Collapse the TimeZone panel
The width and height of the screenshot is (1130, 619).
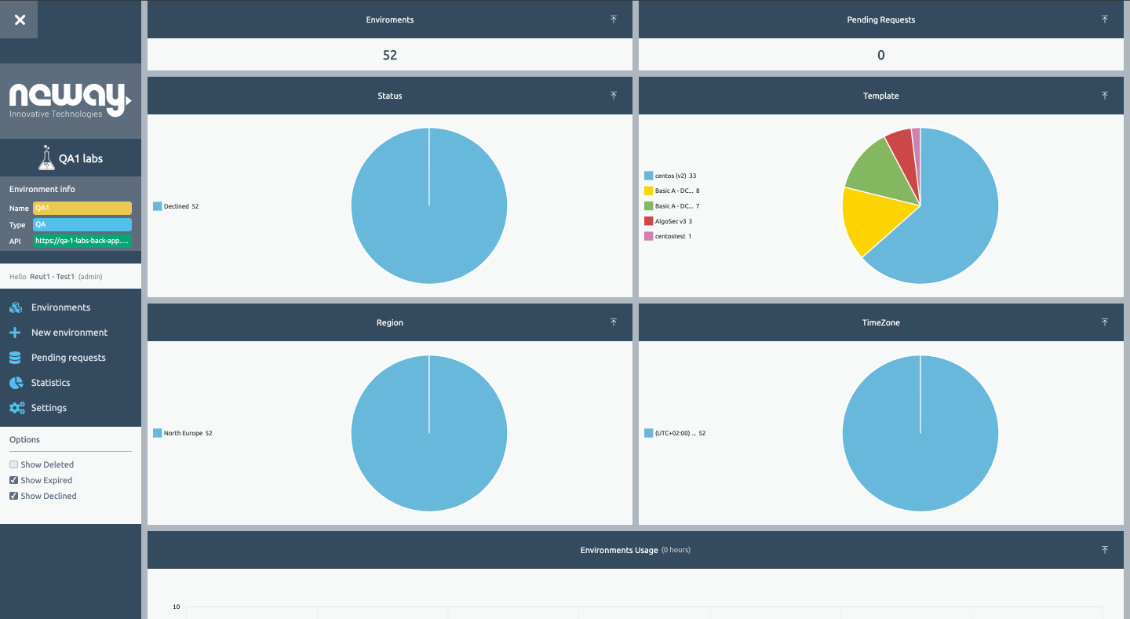pyautogui.click(x=1104, y=322)
